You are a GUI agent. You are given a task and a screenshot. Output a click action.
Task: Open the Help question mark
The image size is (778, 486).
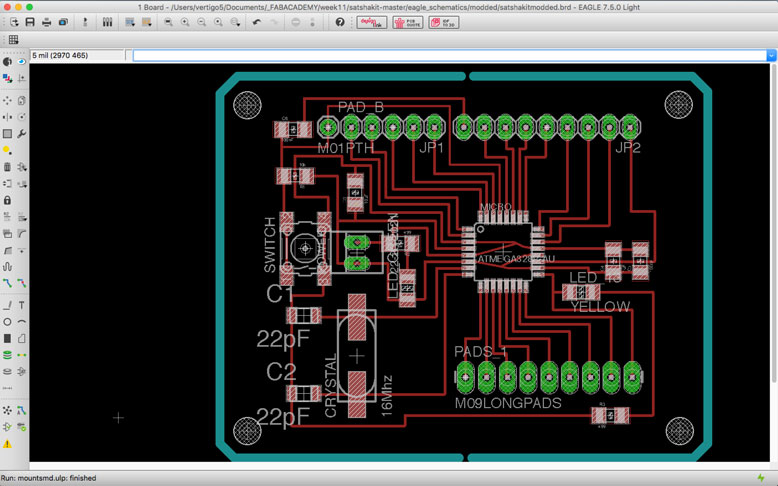[x=340, y=22]
